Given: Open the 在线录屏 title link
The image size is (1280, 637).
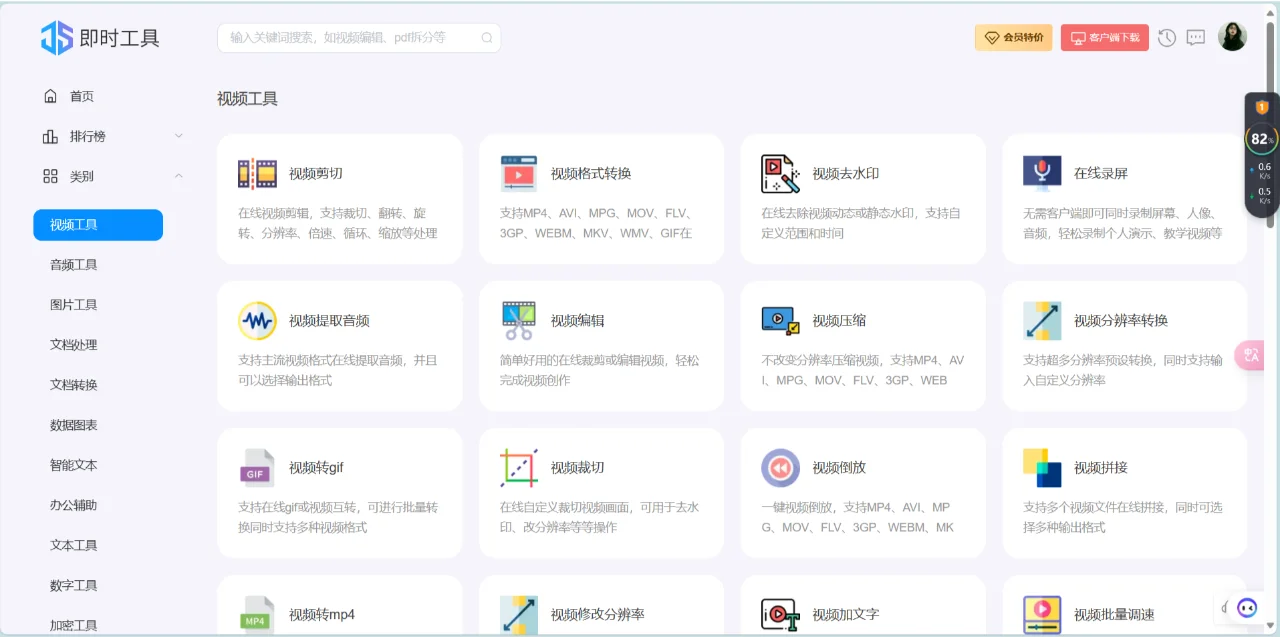Looking at the screenshot, I should pyautogui.click(x=1101, y=173).
